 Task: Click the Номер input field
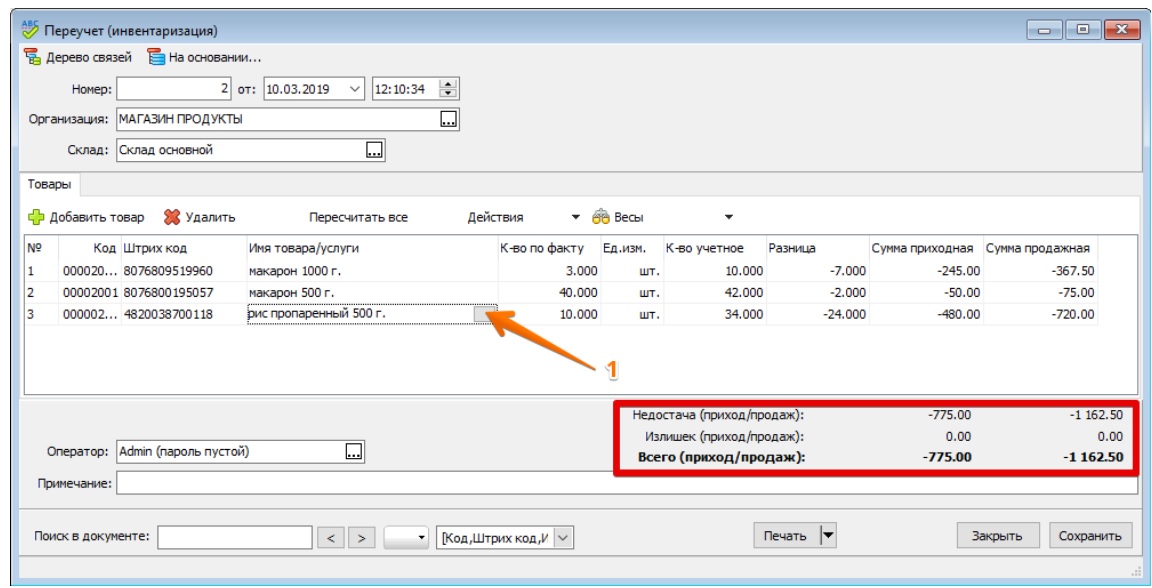[x=174, y=90]
